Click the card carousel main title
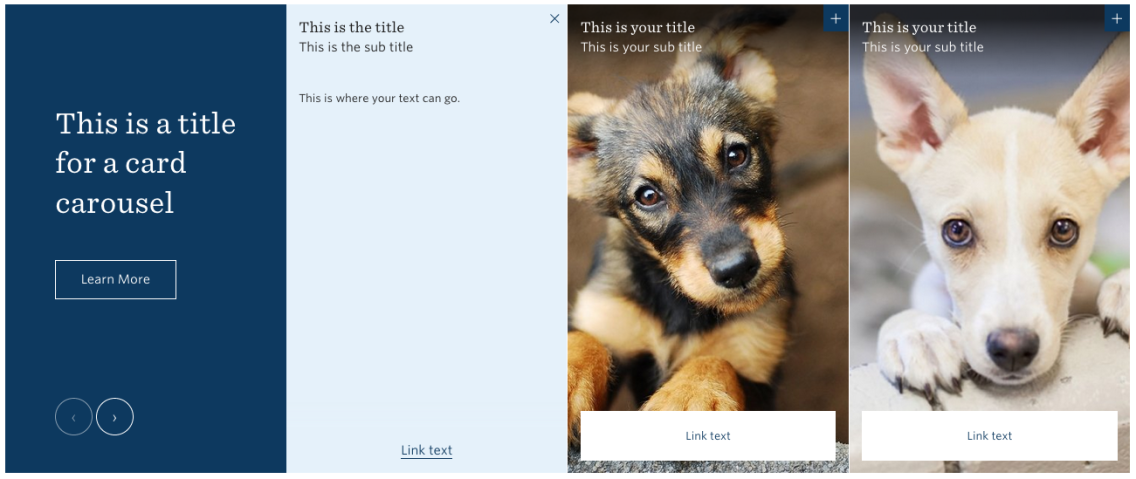1136x479 pixels. point(146,163)
